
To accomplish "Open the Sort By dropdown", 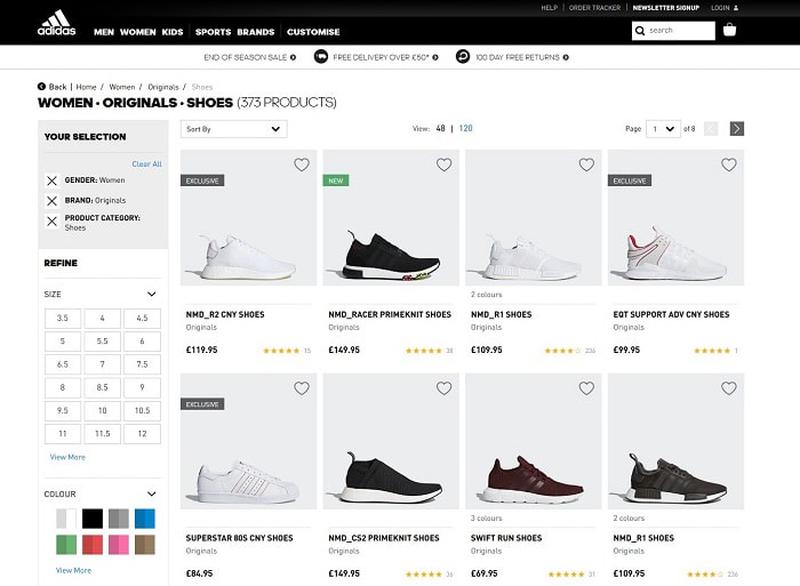I will point(234,129).
